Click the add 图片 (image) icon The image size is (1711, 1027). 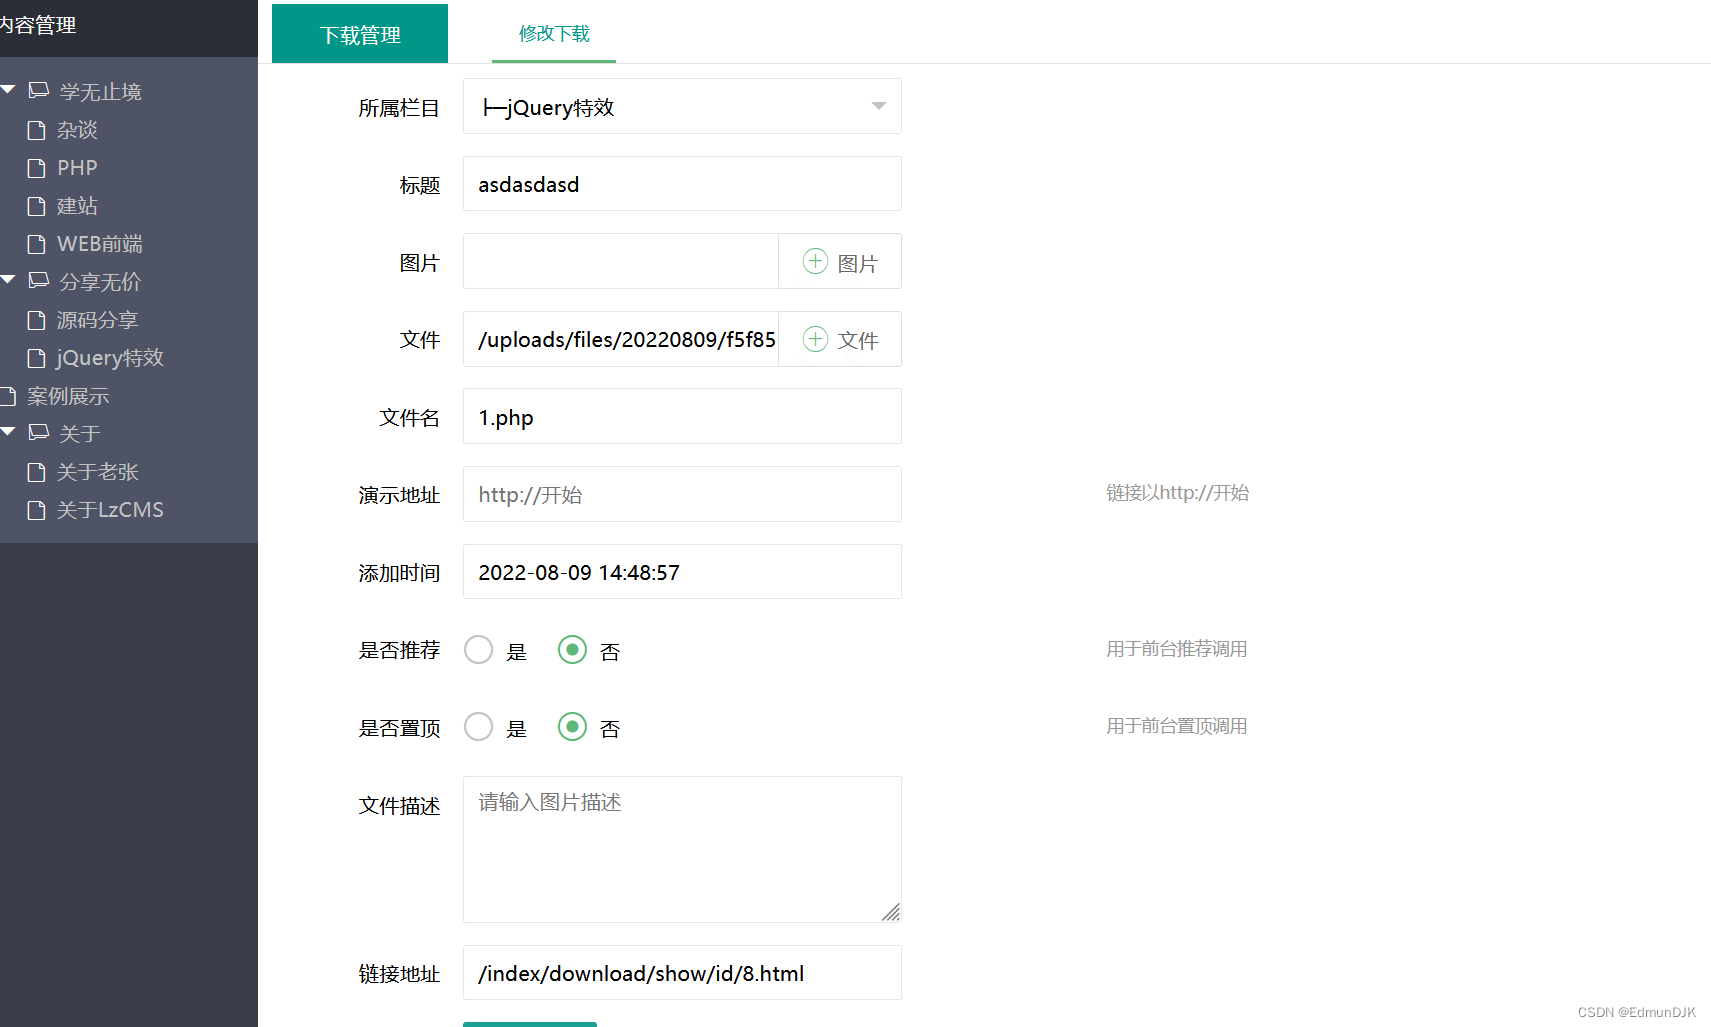(815, 261)
